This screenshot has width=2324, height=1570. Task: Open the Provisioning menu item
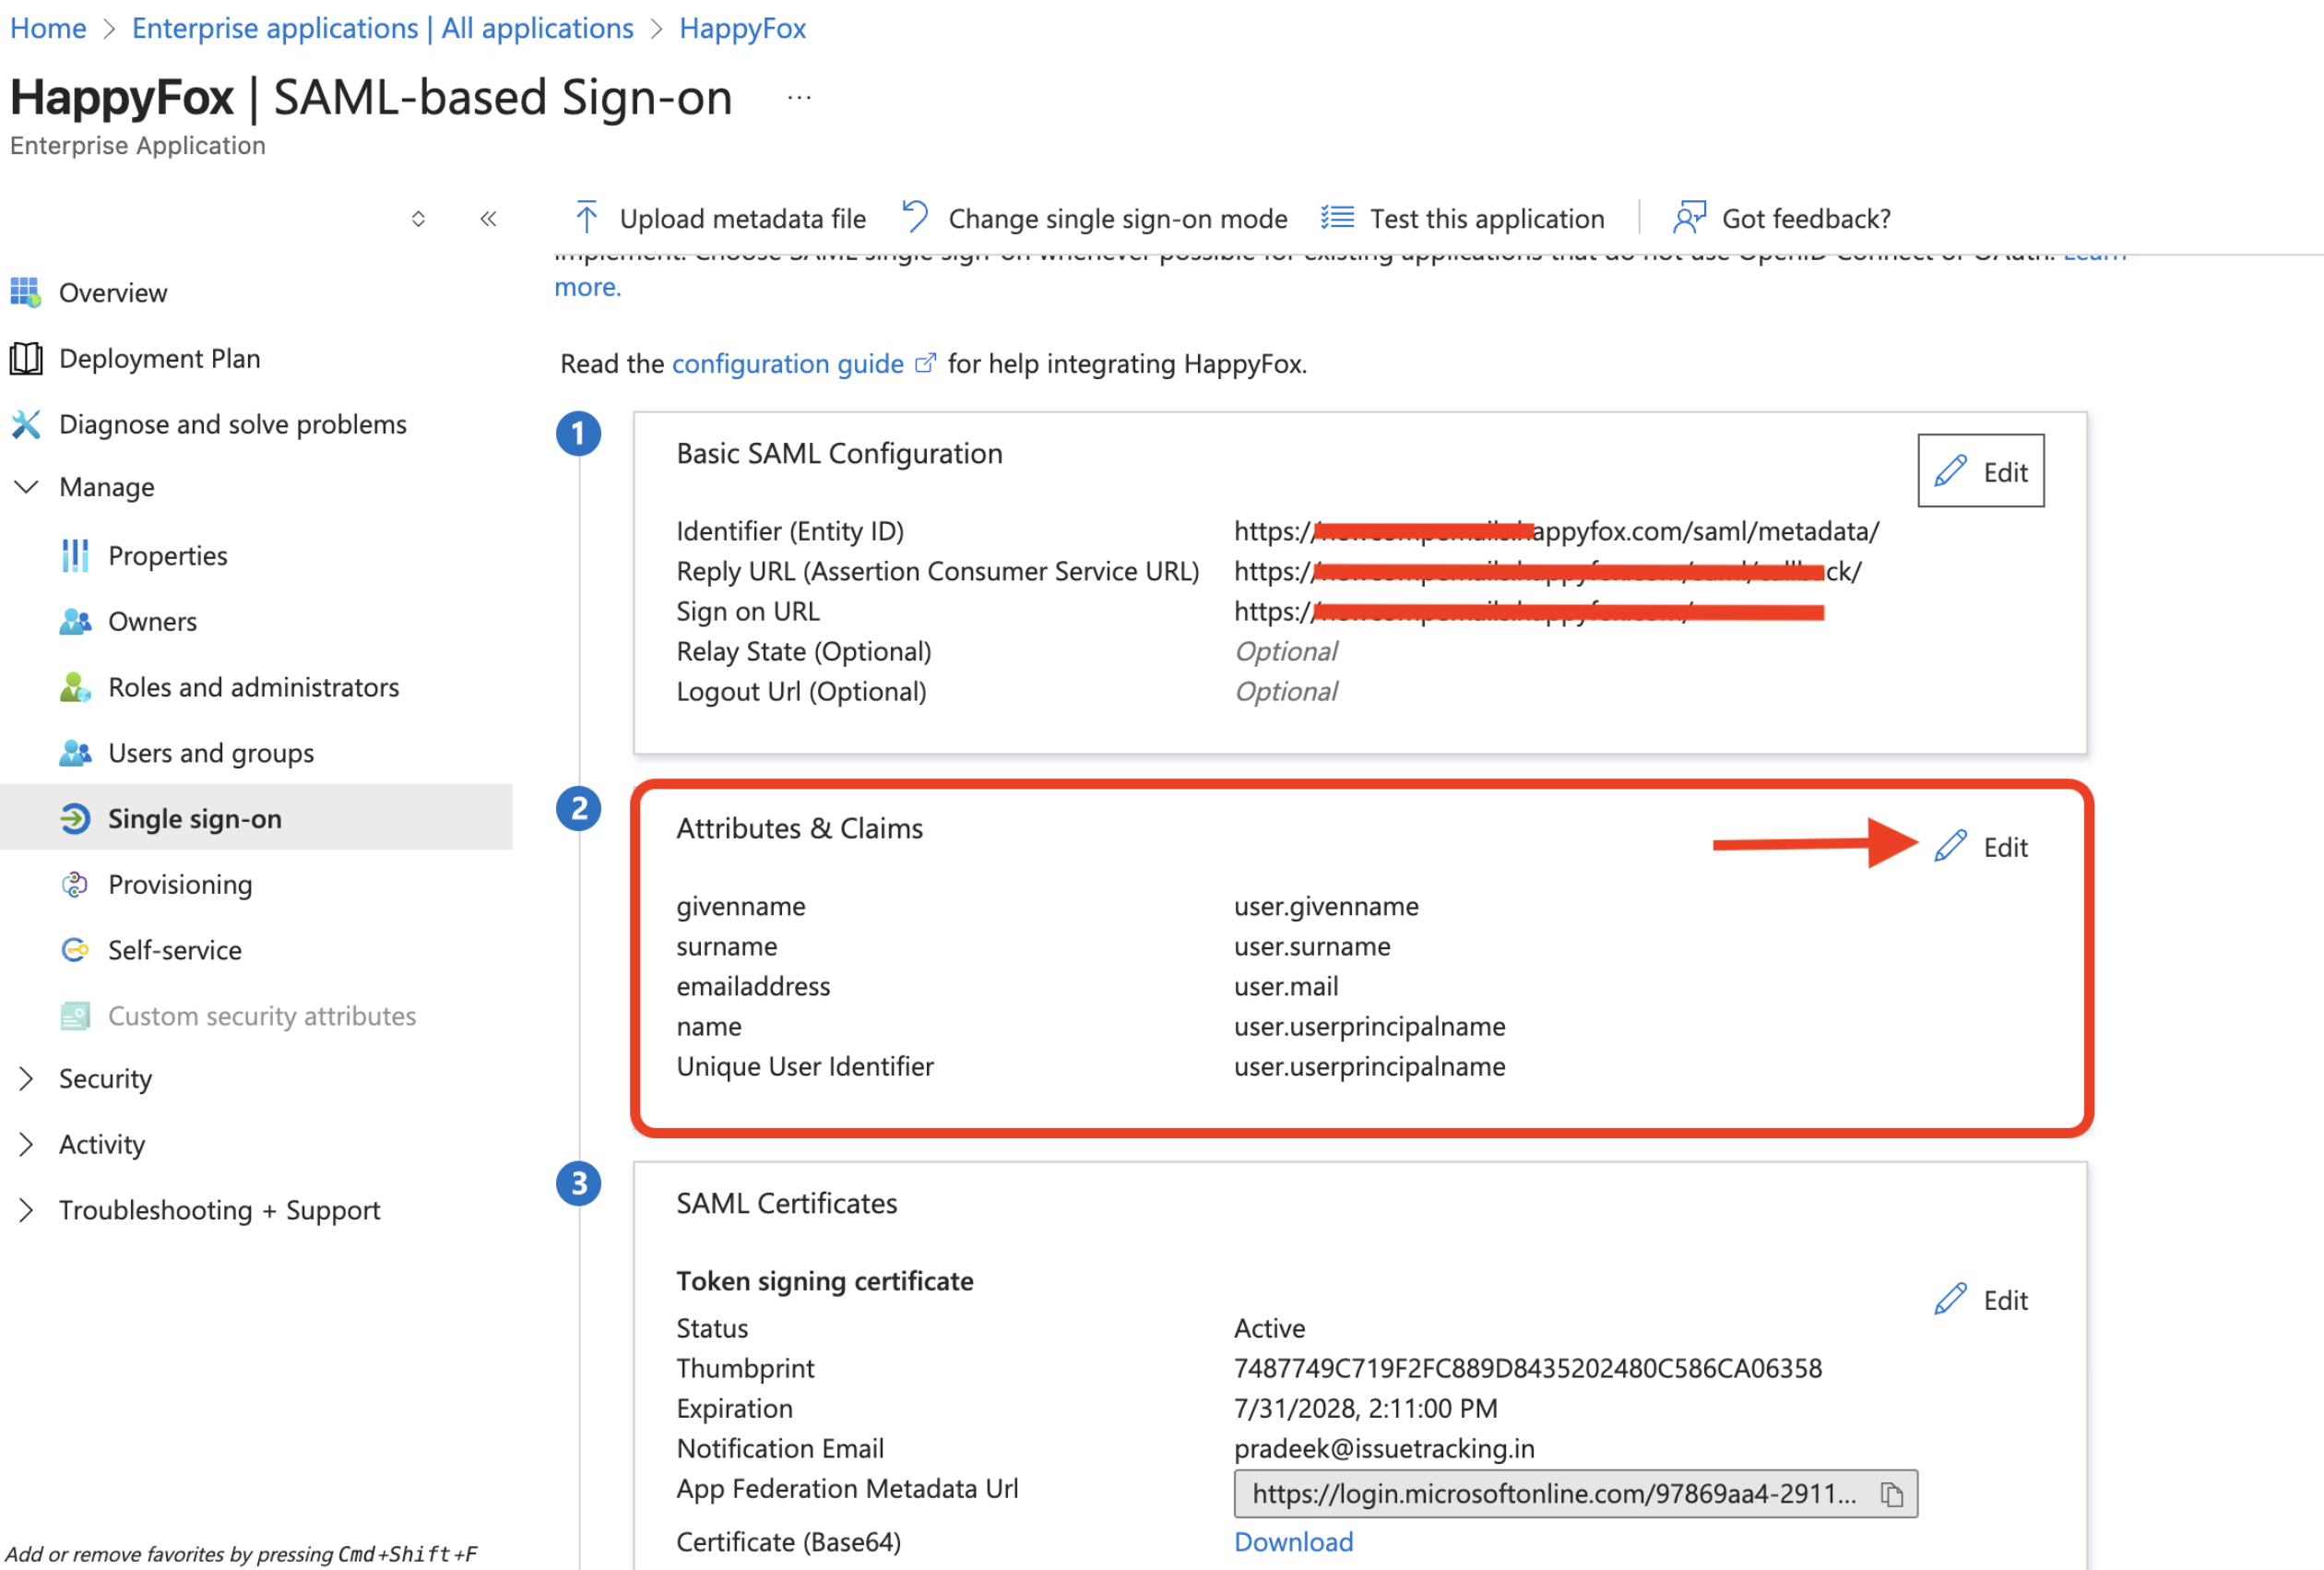[180, 885]
